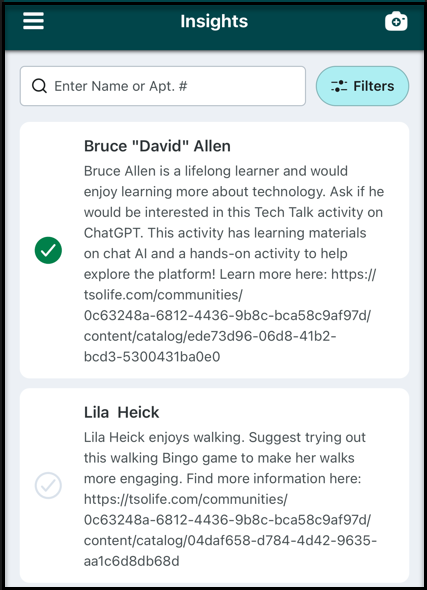
Task: Focus the Enter Name or Apt. # field
Action: click(x=163, y=86)
